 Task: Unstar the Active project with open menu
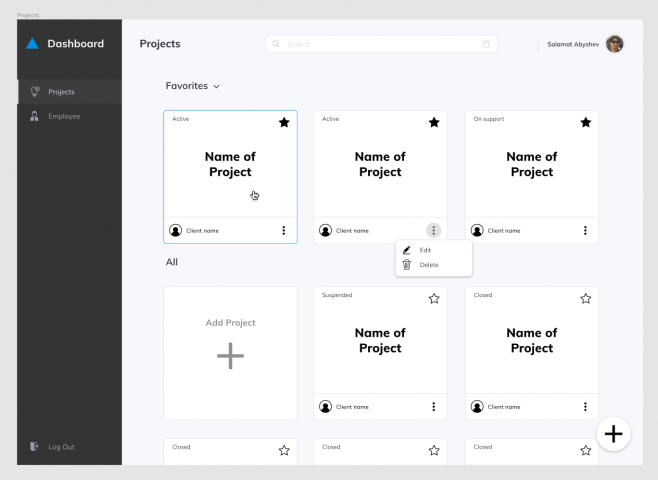(434, 123)
